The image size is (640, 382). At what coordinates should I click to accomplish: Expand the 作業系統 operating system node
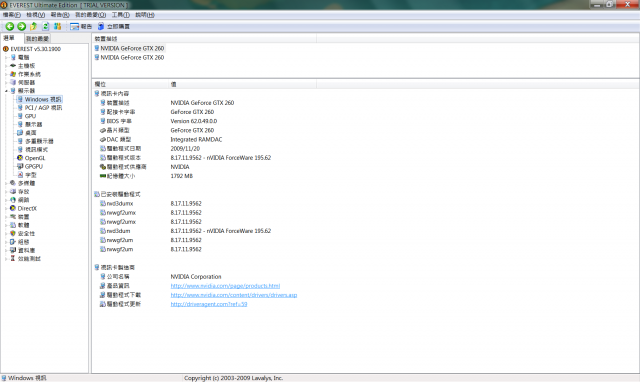6,74
